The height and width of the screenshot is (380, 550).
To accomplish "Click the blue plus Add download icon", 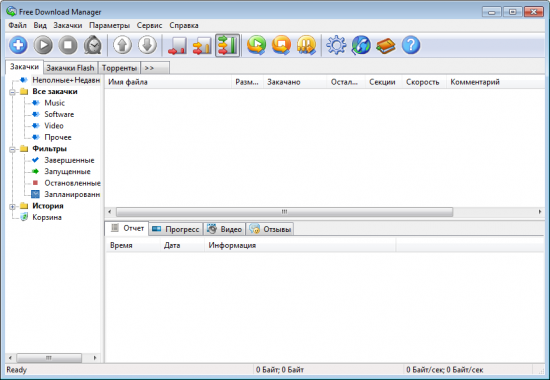I will [x=18, y=45].
